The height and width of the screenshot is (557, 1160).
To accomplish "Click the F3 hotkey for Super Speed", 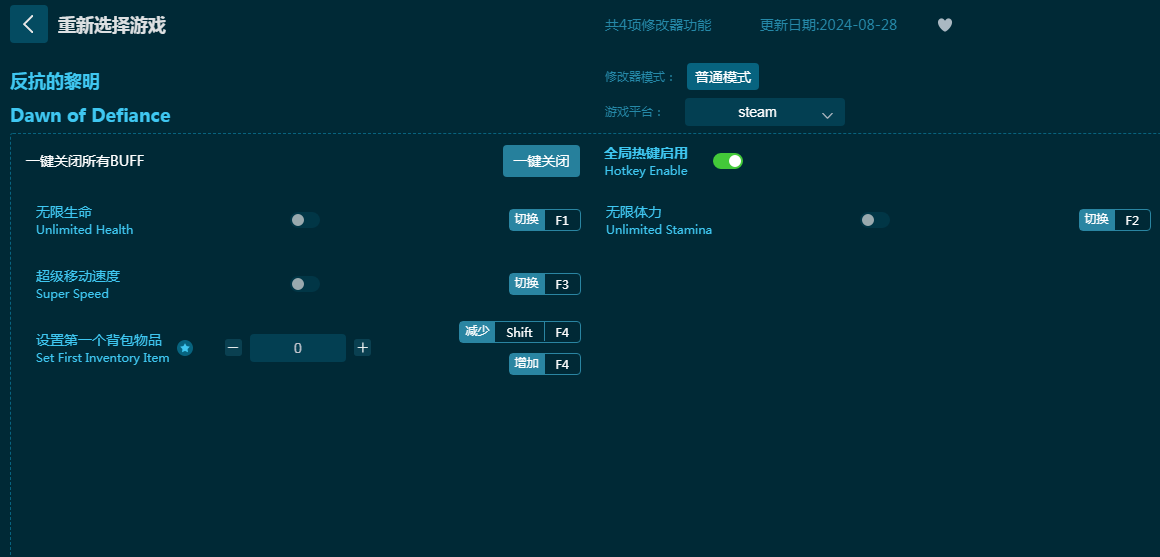I will coord(561,284).
